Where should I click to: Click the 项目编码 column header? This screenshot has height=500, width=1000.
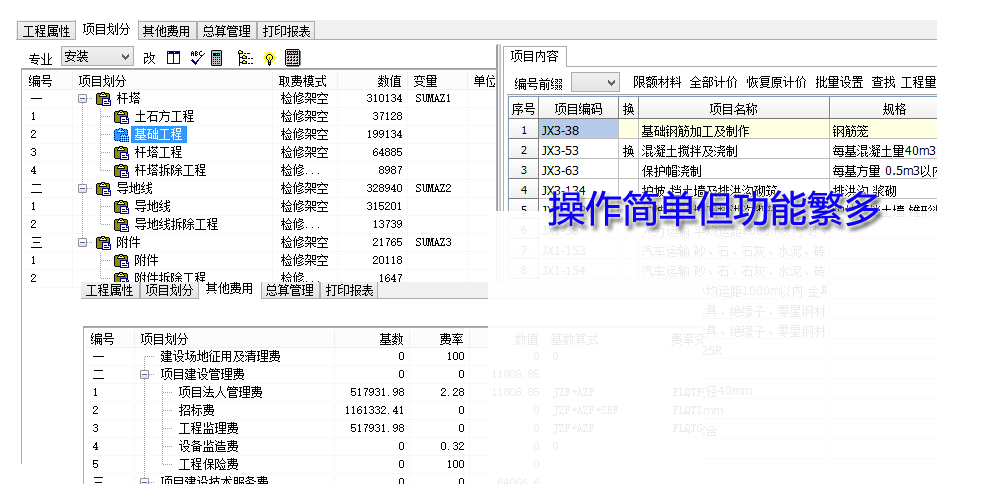point(578,109)
